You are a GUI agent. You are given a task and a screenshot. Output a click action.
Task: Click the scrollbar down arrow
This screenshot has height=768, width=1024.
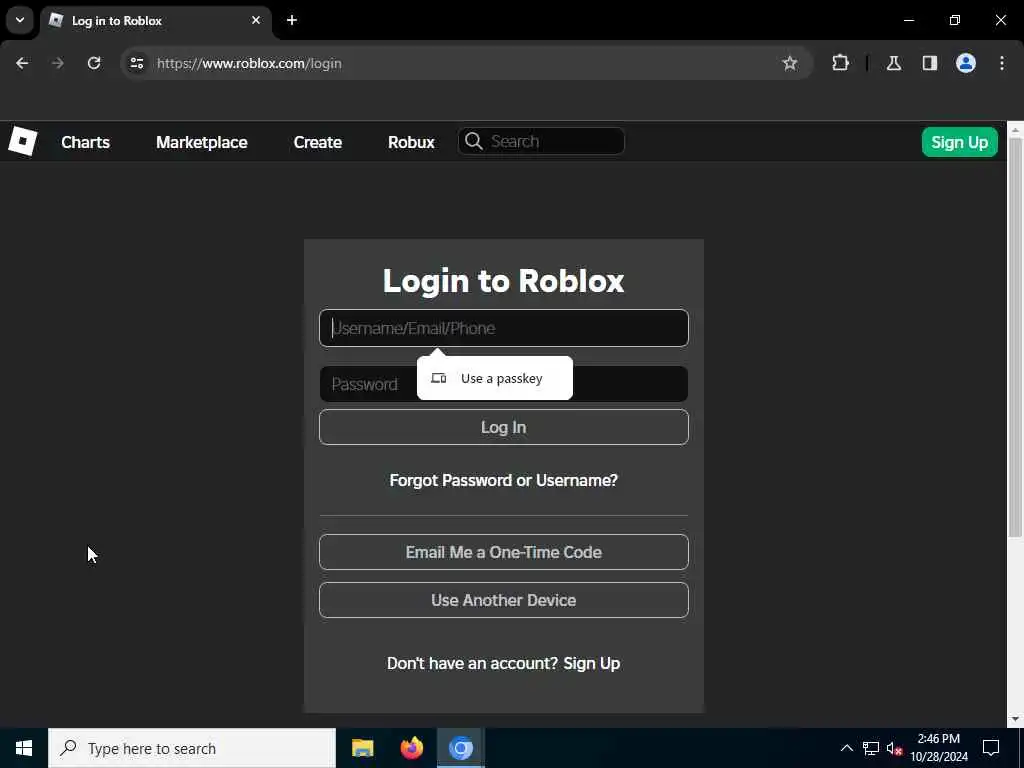1015,719
